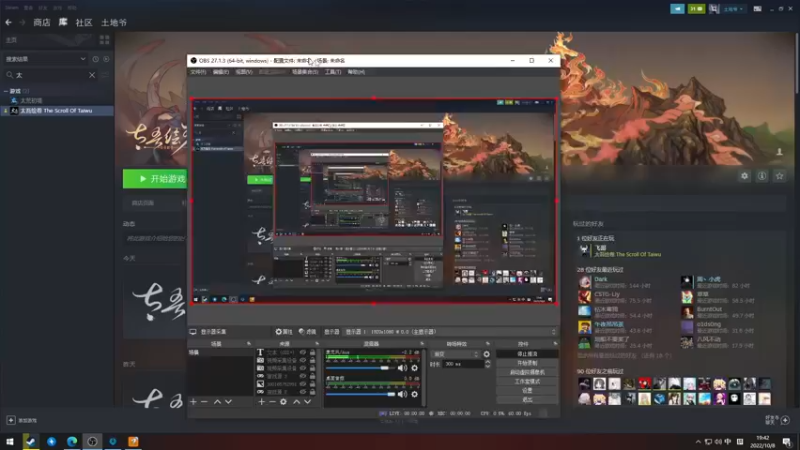Open OBS source properties gear button

[x=284, y=332]
